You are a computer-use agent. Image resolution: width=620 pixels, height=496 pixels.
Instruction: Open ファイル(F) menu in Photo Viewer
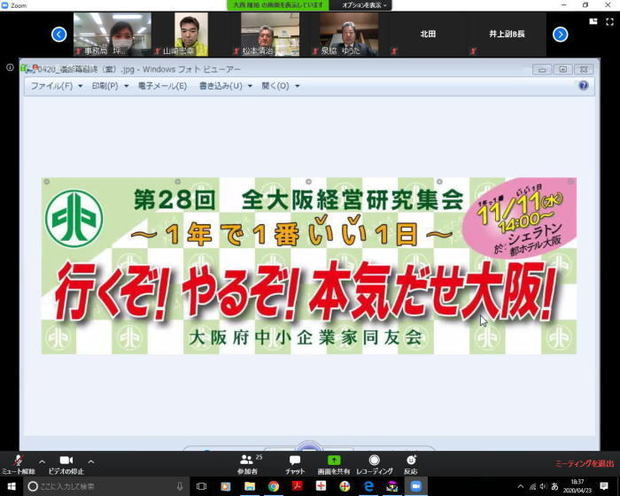point(56,86)
